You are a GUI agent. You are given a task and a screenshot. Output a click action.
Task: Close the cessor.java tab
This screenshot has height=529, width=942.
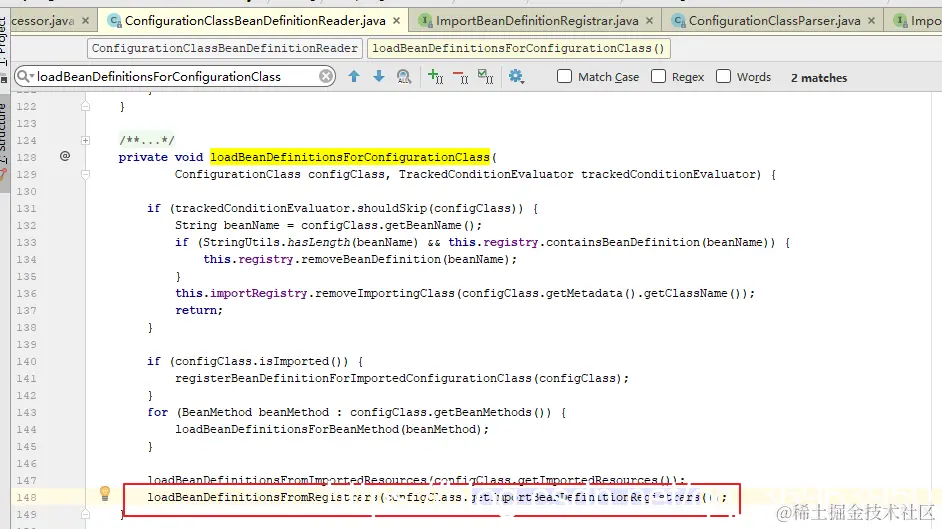(x=85, y=20)
